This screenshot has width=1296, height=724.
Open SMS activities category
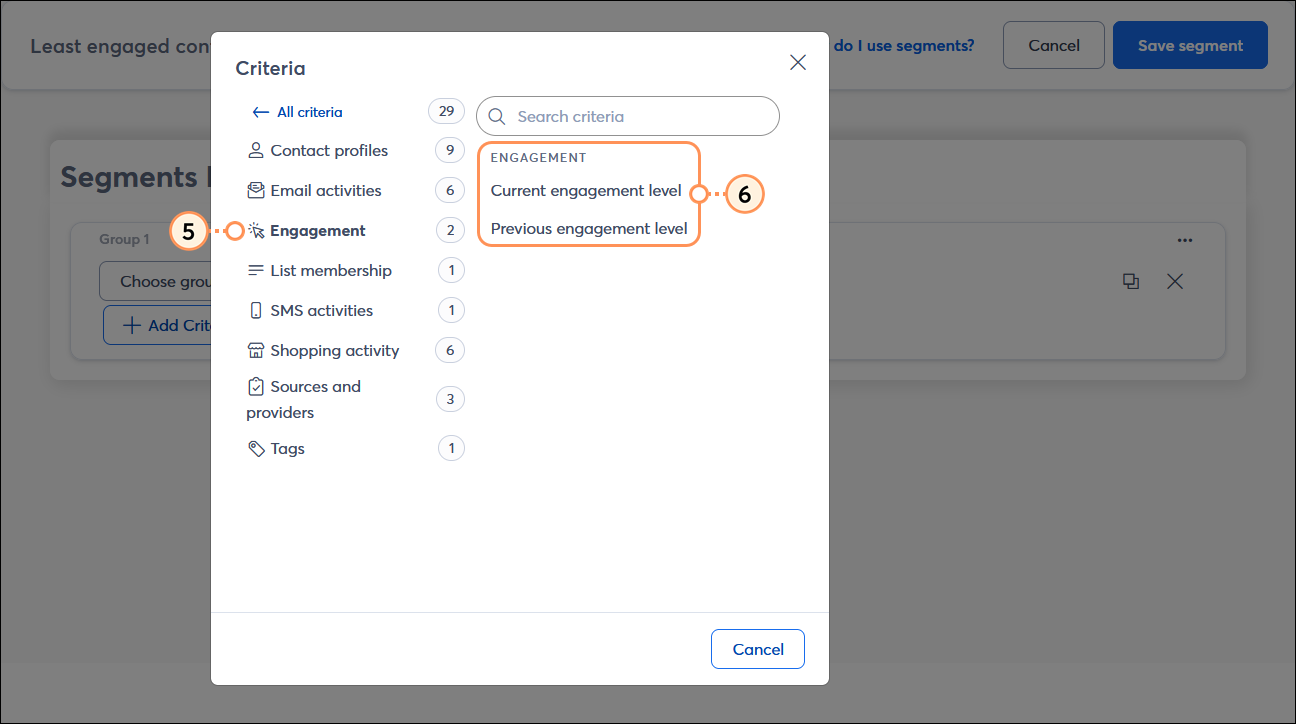click(321, 310)
